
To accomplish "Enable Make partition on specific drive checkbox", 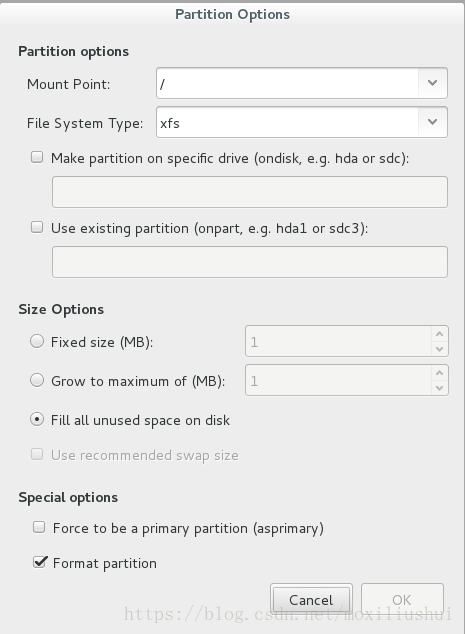I will click(37, 157).
